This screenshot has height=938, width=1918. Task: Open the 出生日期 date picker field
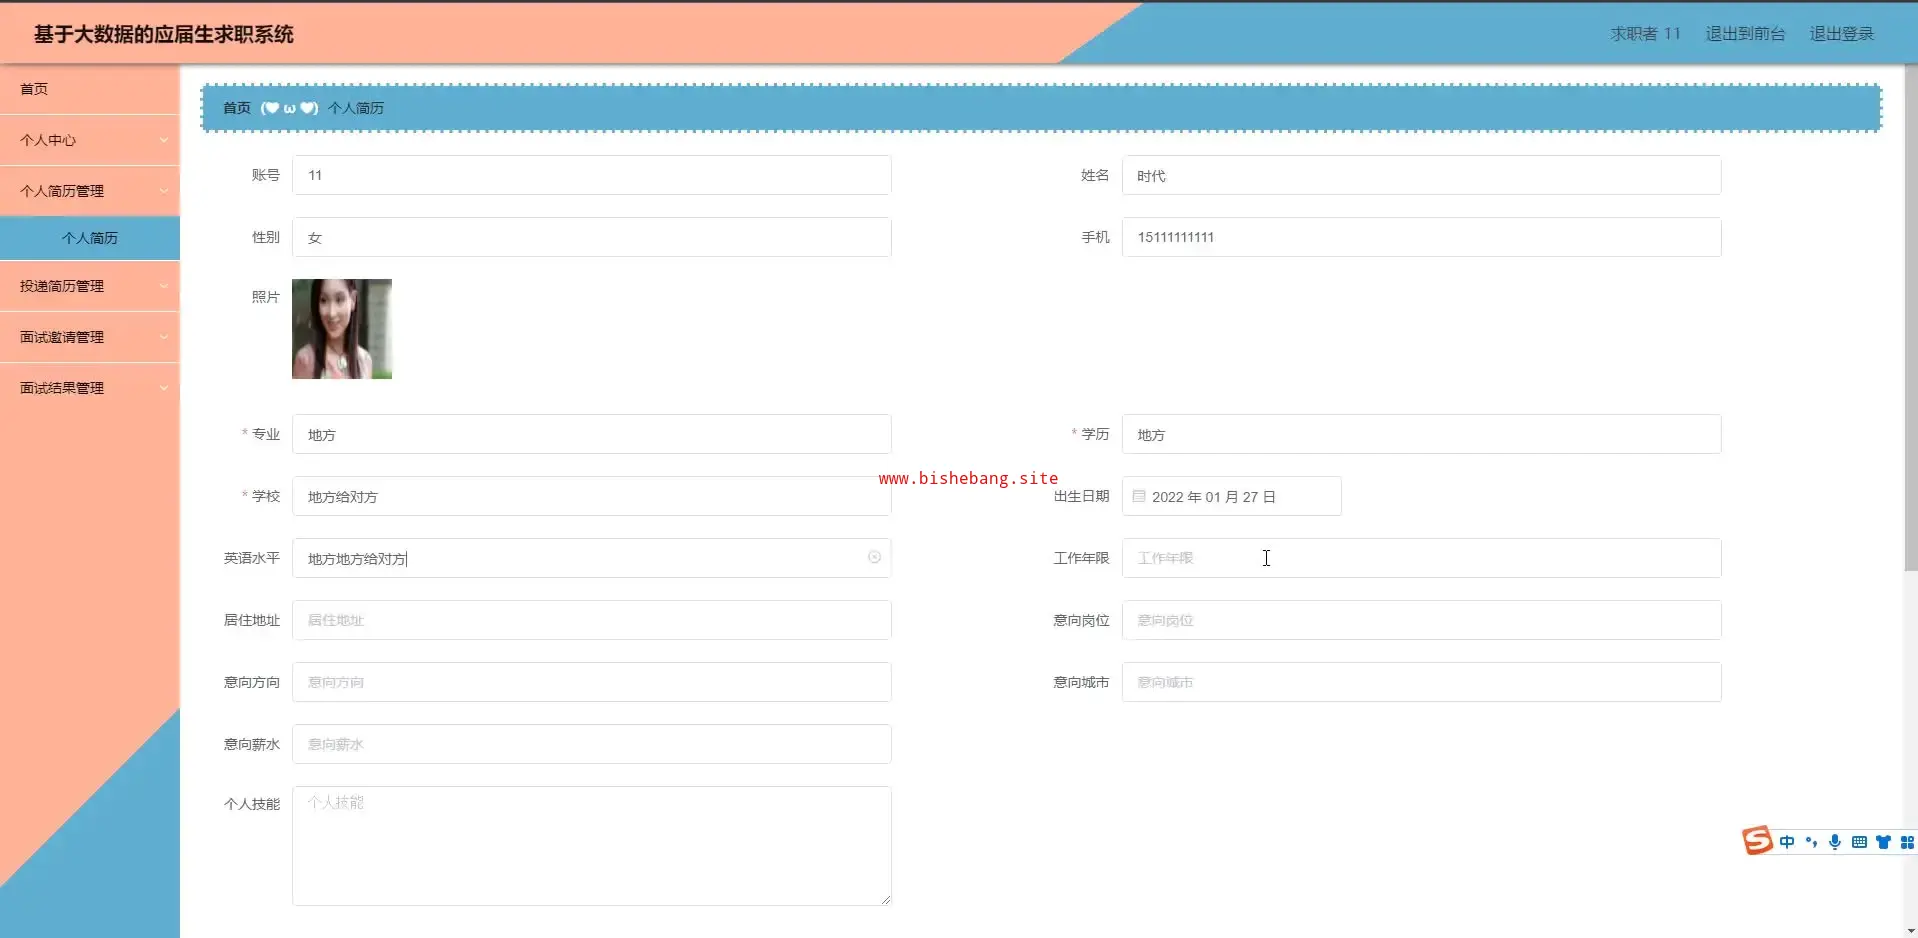pos(1231,496)
